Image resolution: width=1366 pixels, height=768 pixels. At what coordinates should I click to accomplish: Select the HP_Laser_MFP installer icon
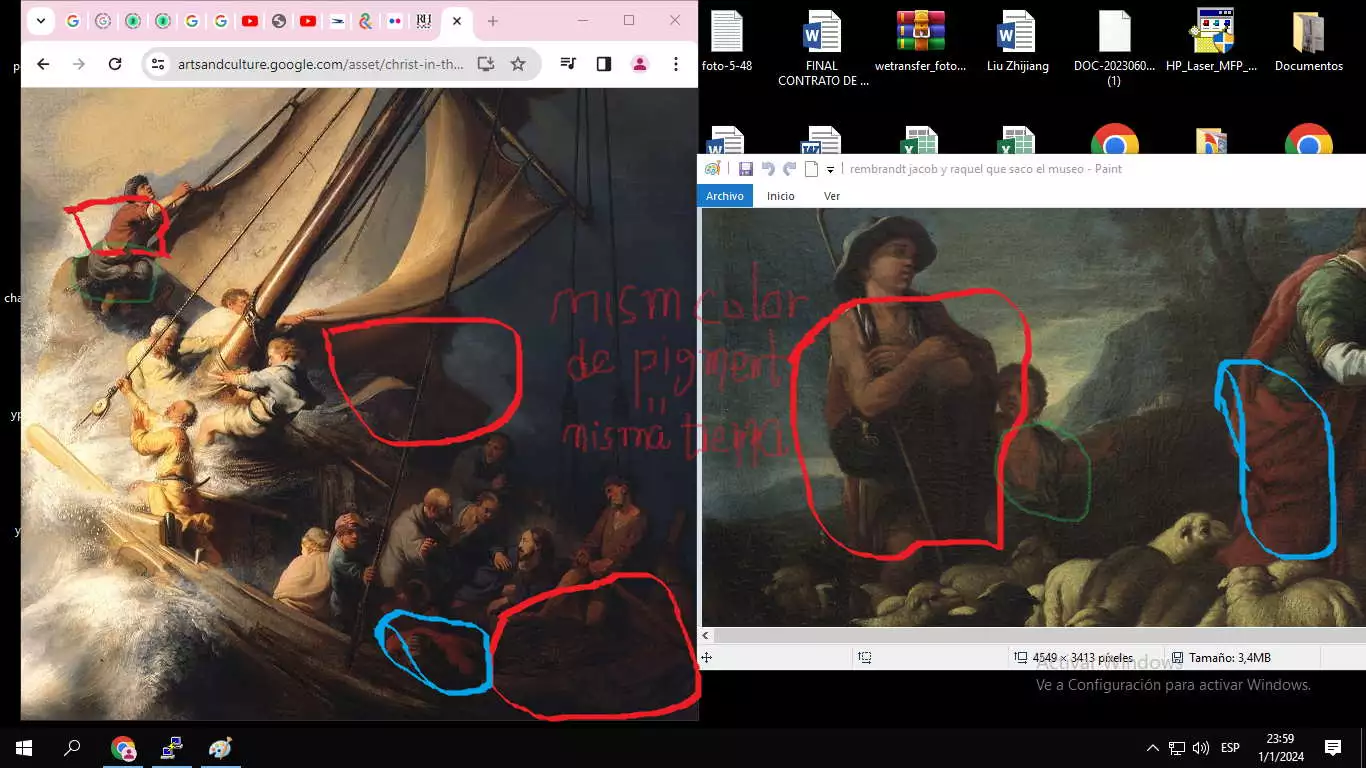pyautogui.click(x=1211, y=42)
